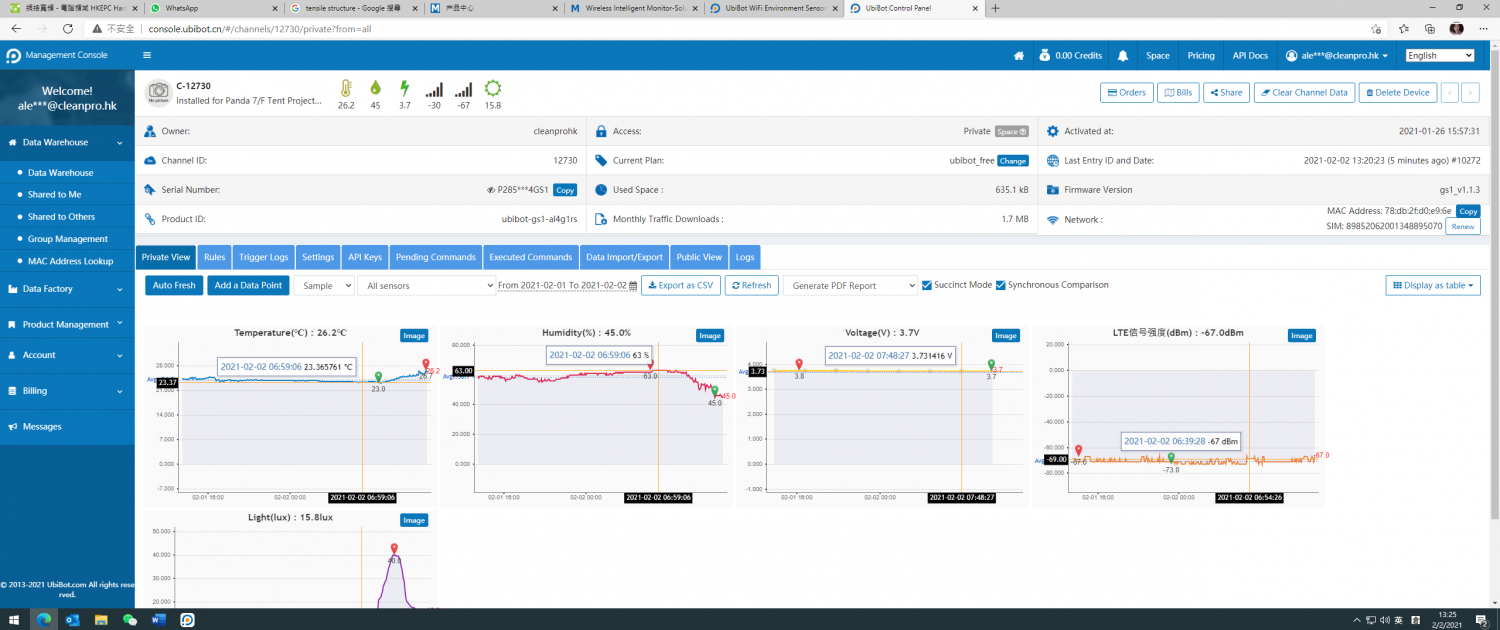The height and width of the screenshot is (630, 1500).
Task: Bookmark this page with star icon
Action: tap(1377, 29)
